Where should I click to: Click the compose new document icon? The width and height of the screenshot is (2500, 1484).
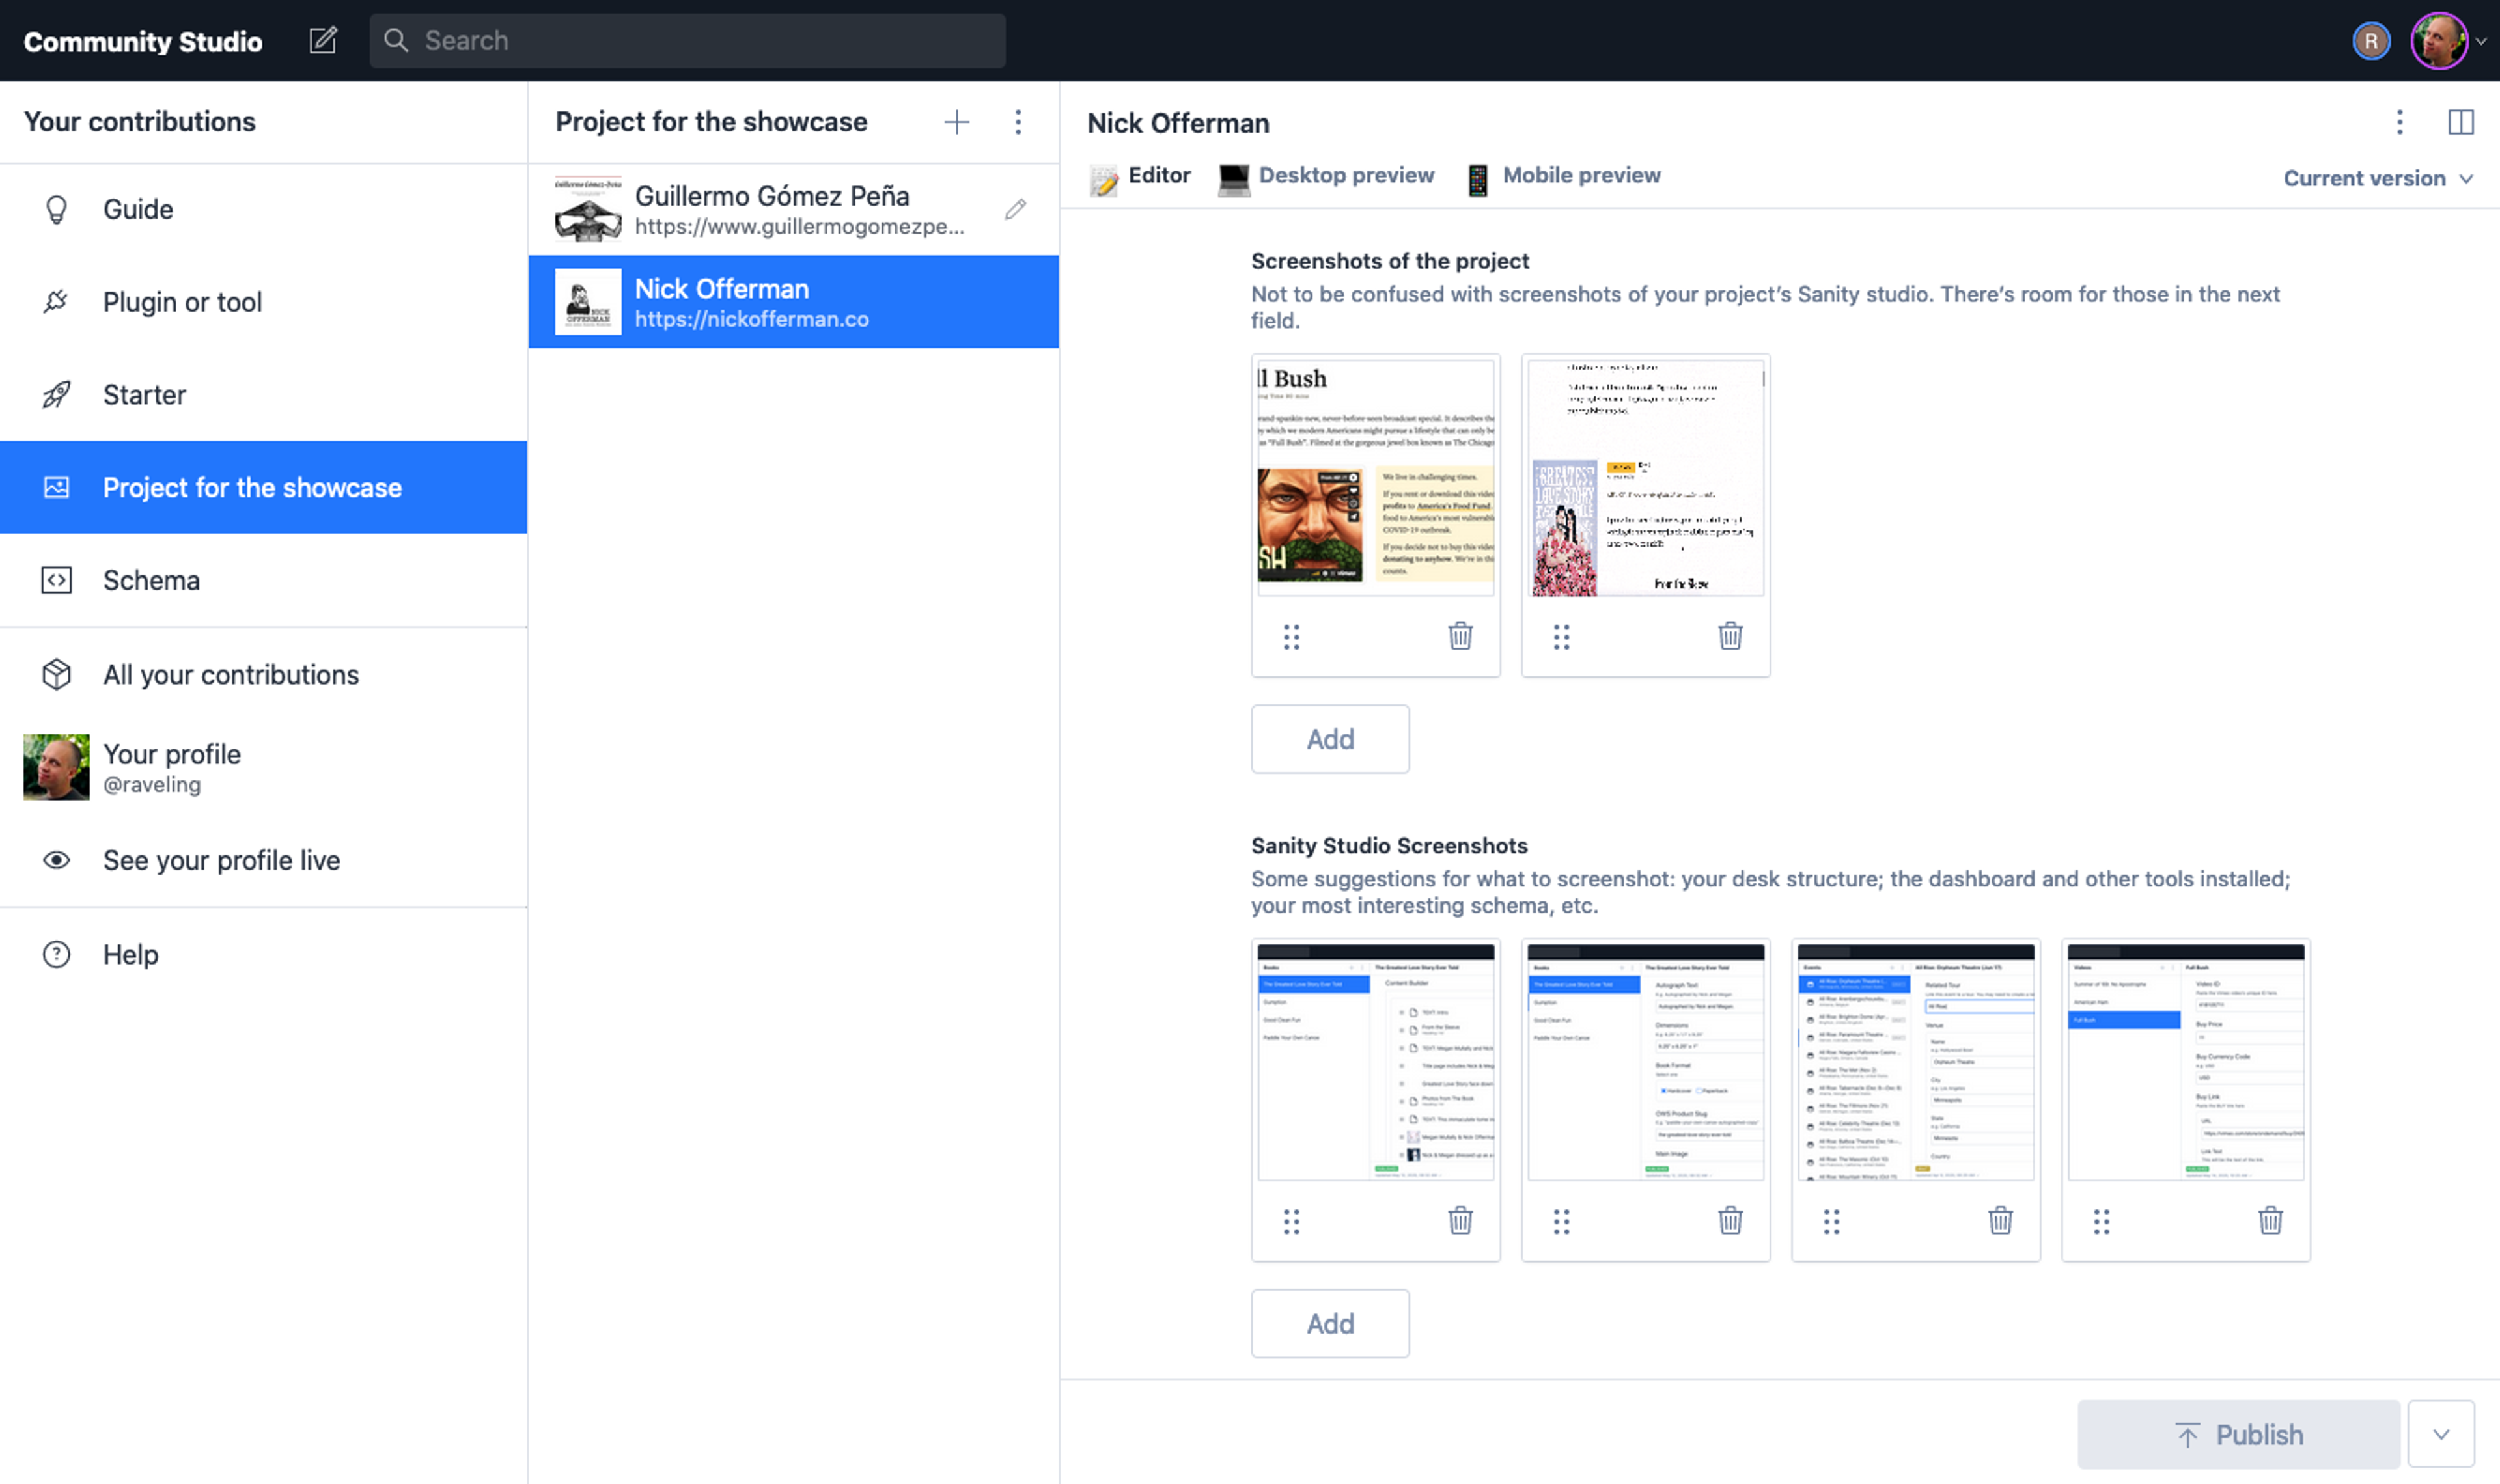(x=322, y=41)
